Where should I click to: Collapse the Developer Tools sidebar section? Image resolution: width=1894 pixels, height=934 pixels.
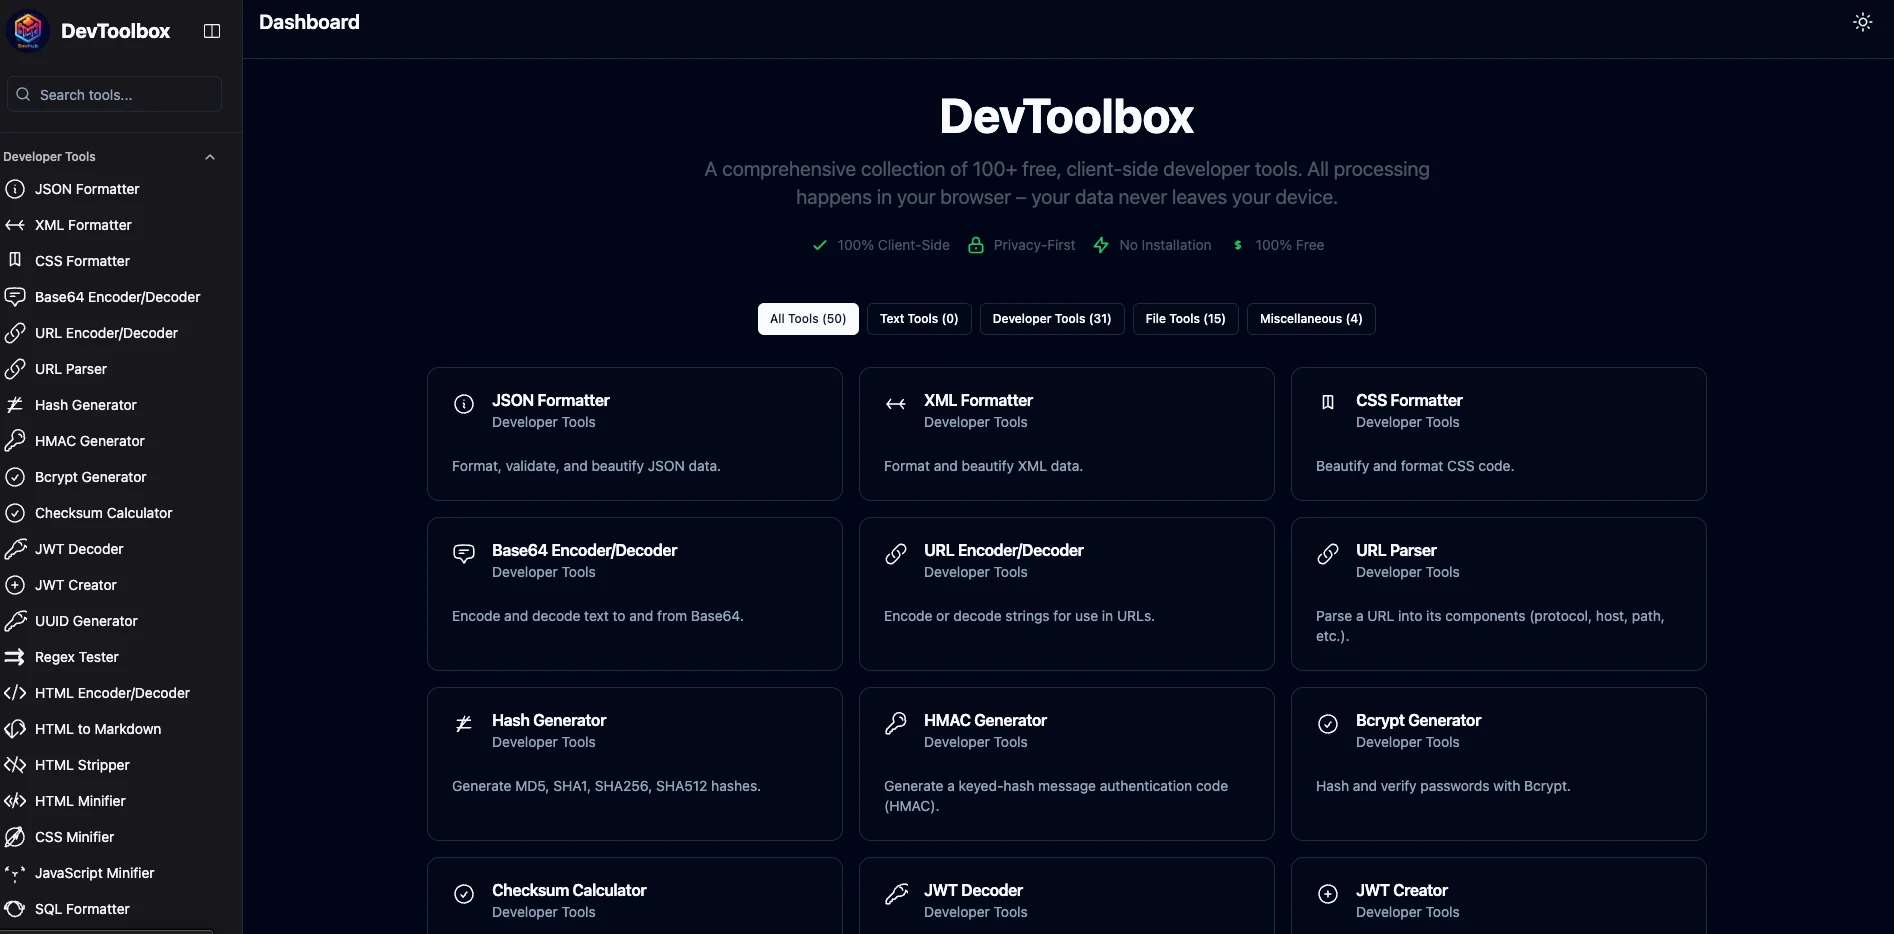click(210, 157)
